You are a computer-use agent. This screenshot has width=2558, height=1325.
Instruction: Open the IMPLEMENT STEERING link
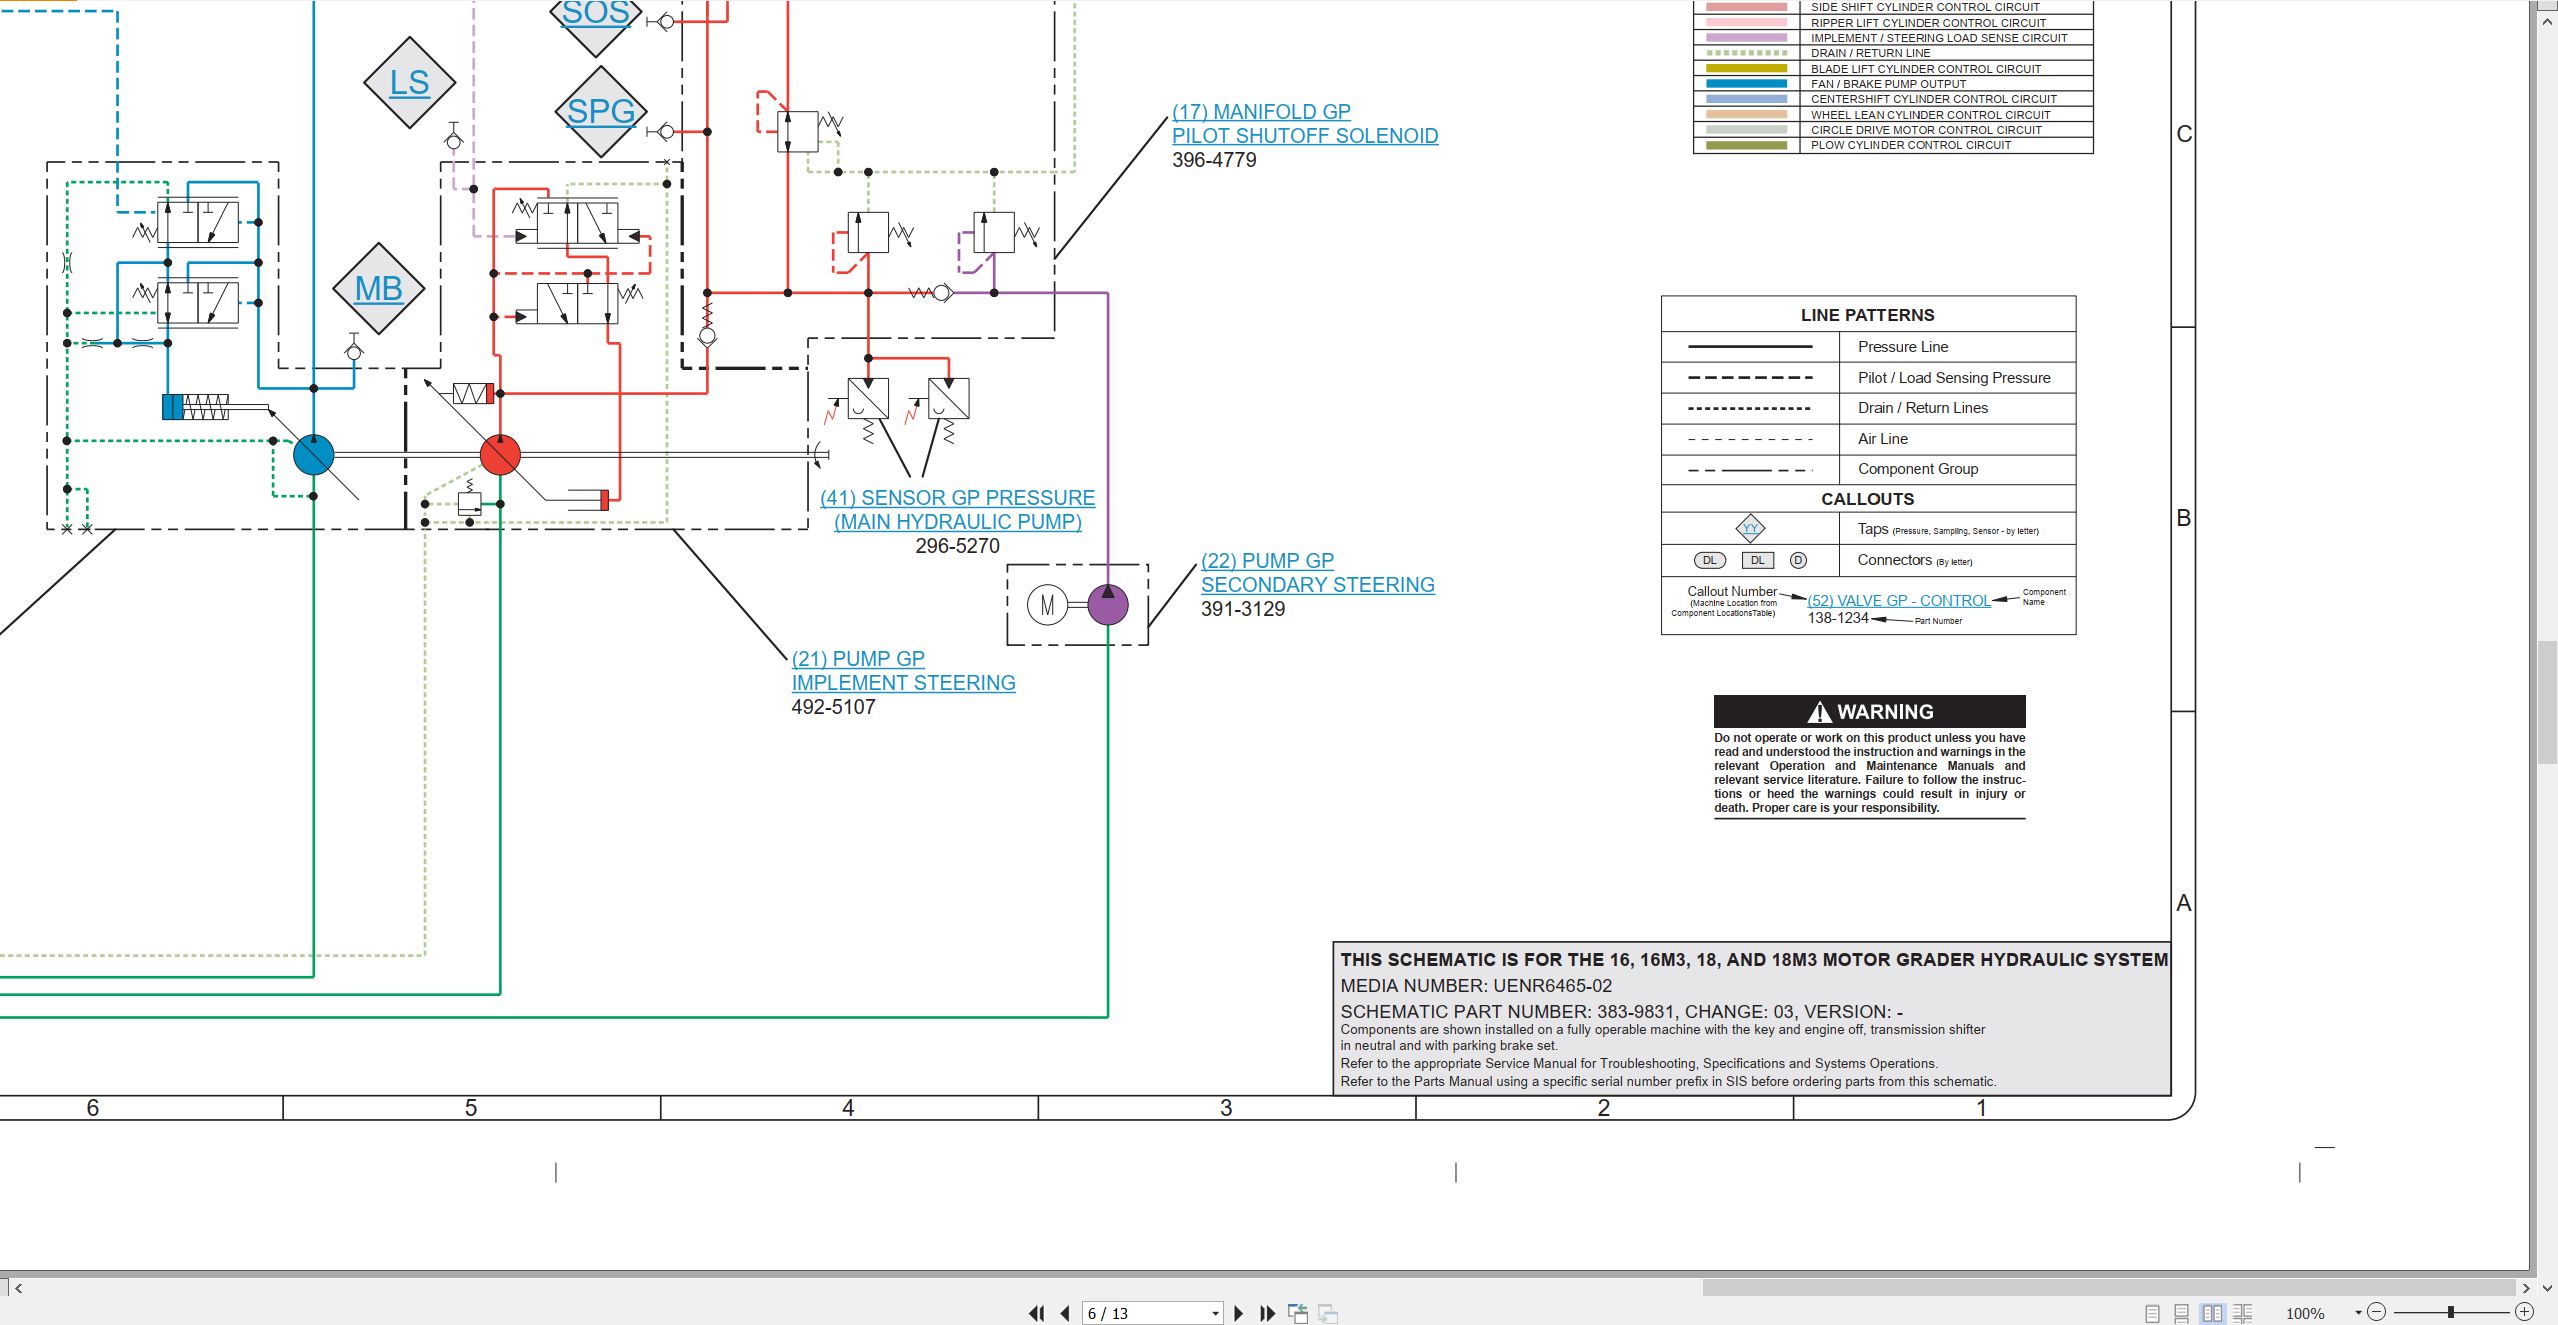(x=903, y=683)
